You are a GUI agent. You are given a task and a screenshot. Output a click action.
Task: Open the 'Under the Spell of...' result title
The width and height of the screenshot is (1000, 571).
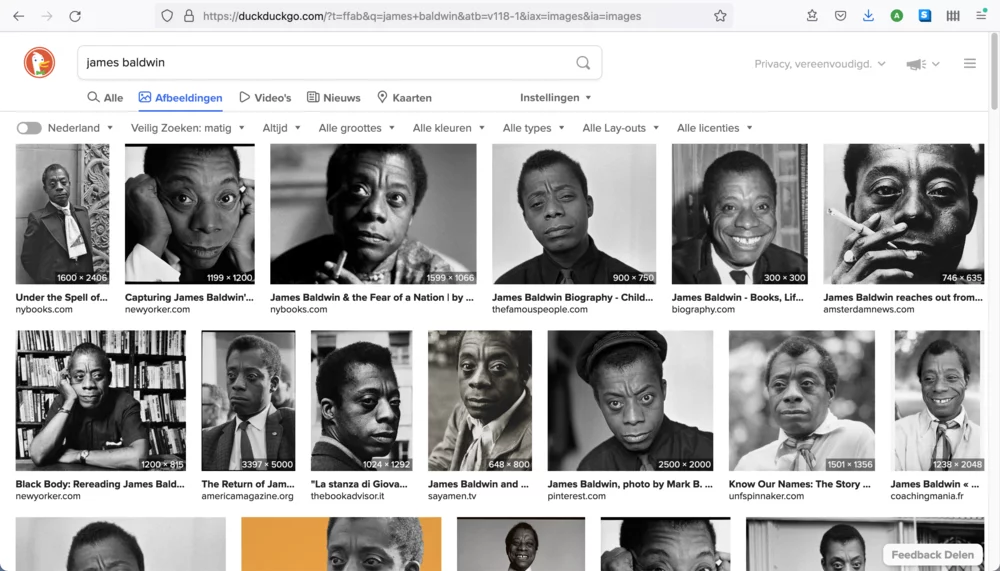point(61,297)
